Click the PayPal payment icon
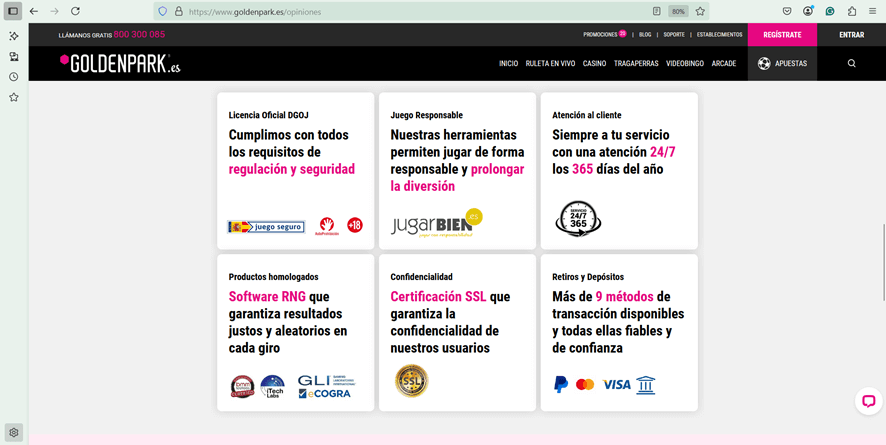Viewport: 886px width, 445px height. click(561, 385)
